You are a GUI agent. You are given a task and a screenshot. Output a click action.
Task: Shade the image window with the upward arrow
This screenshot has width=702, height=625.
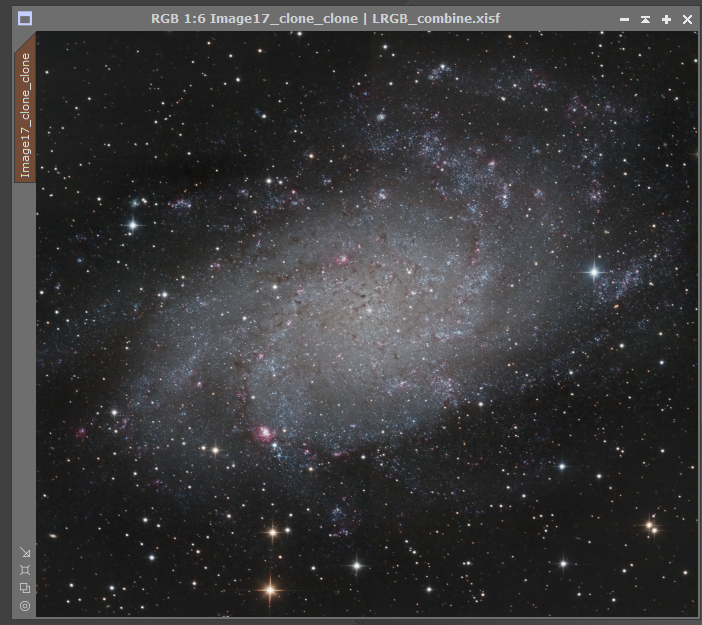pos(645,19)
